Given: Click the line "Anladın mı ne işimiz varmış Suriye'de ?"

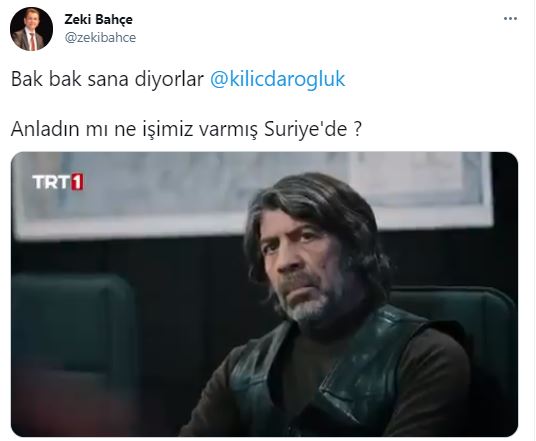Looking at the screenshot, I should click(186, 129).
